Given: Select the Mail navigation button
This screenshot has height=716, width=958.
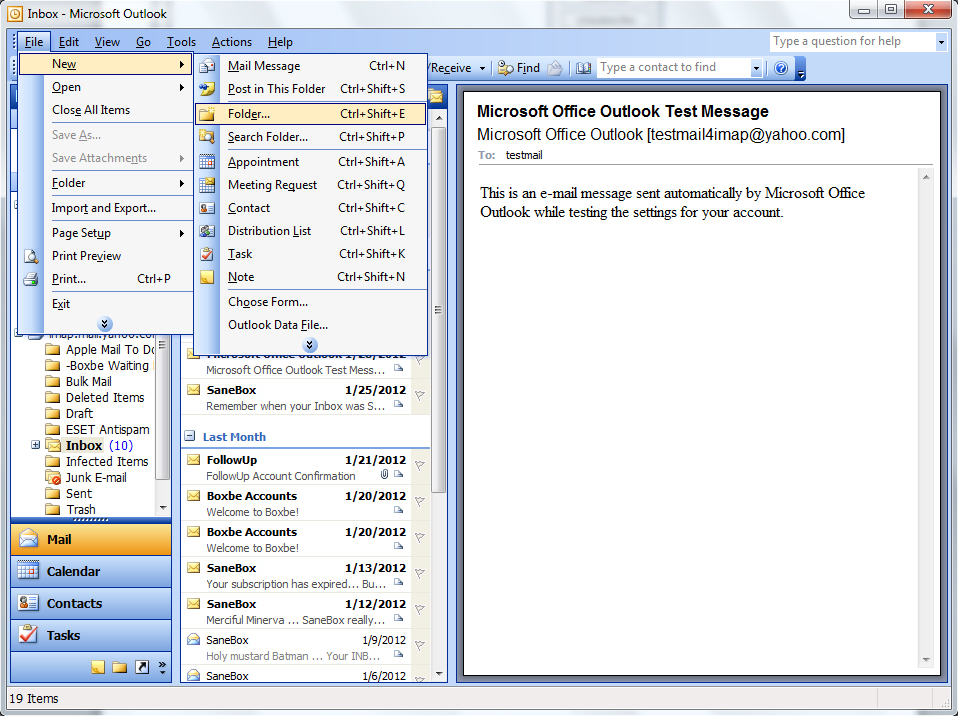Looking at the screenshot, I should tap(91, 539).
